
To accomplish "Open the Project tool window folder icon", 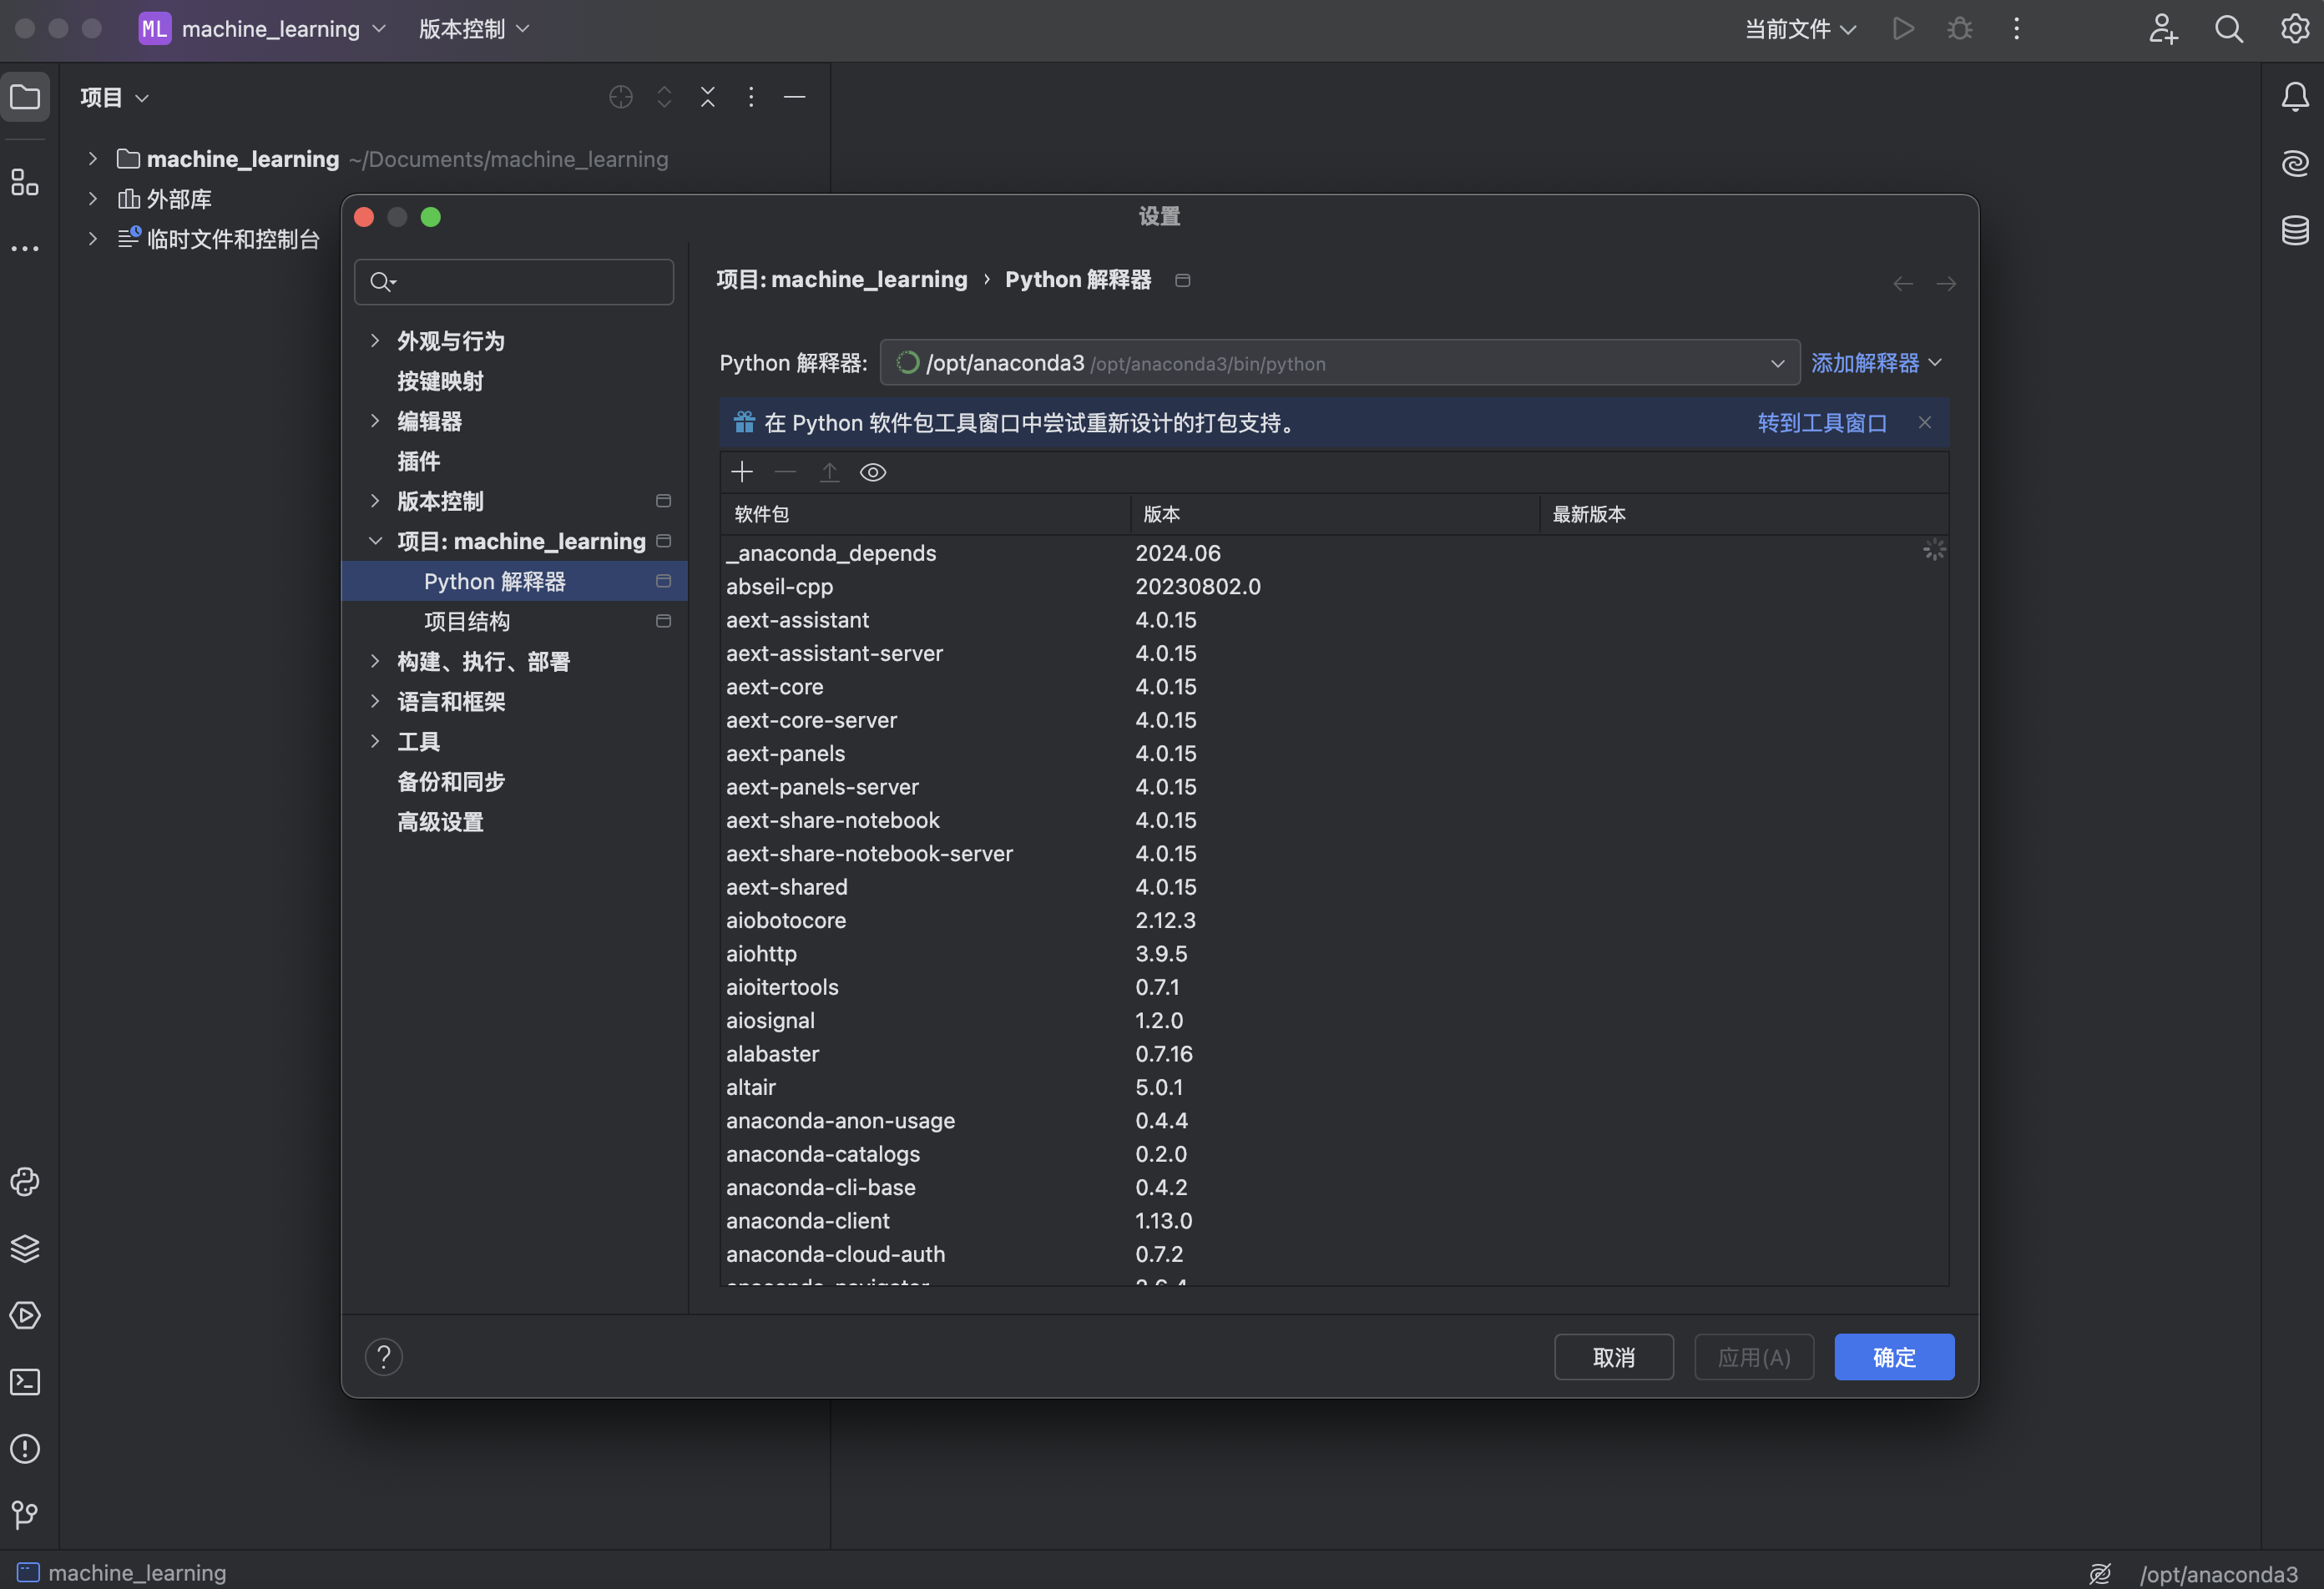I will [25, 97].
